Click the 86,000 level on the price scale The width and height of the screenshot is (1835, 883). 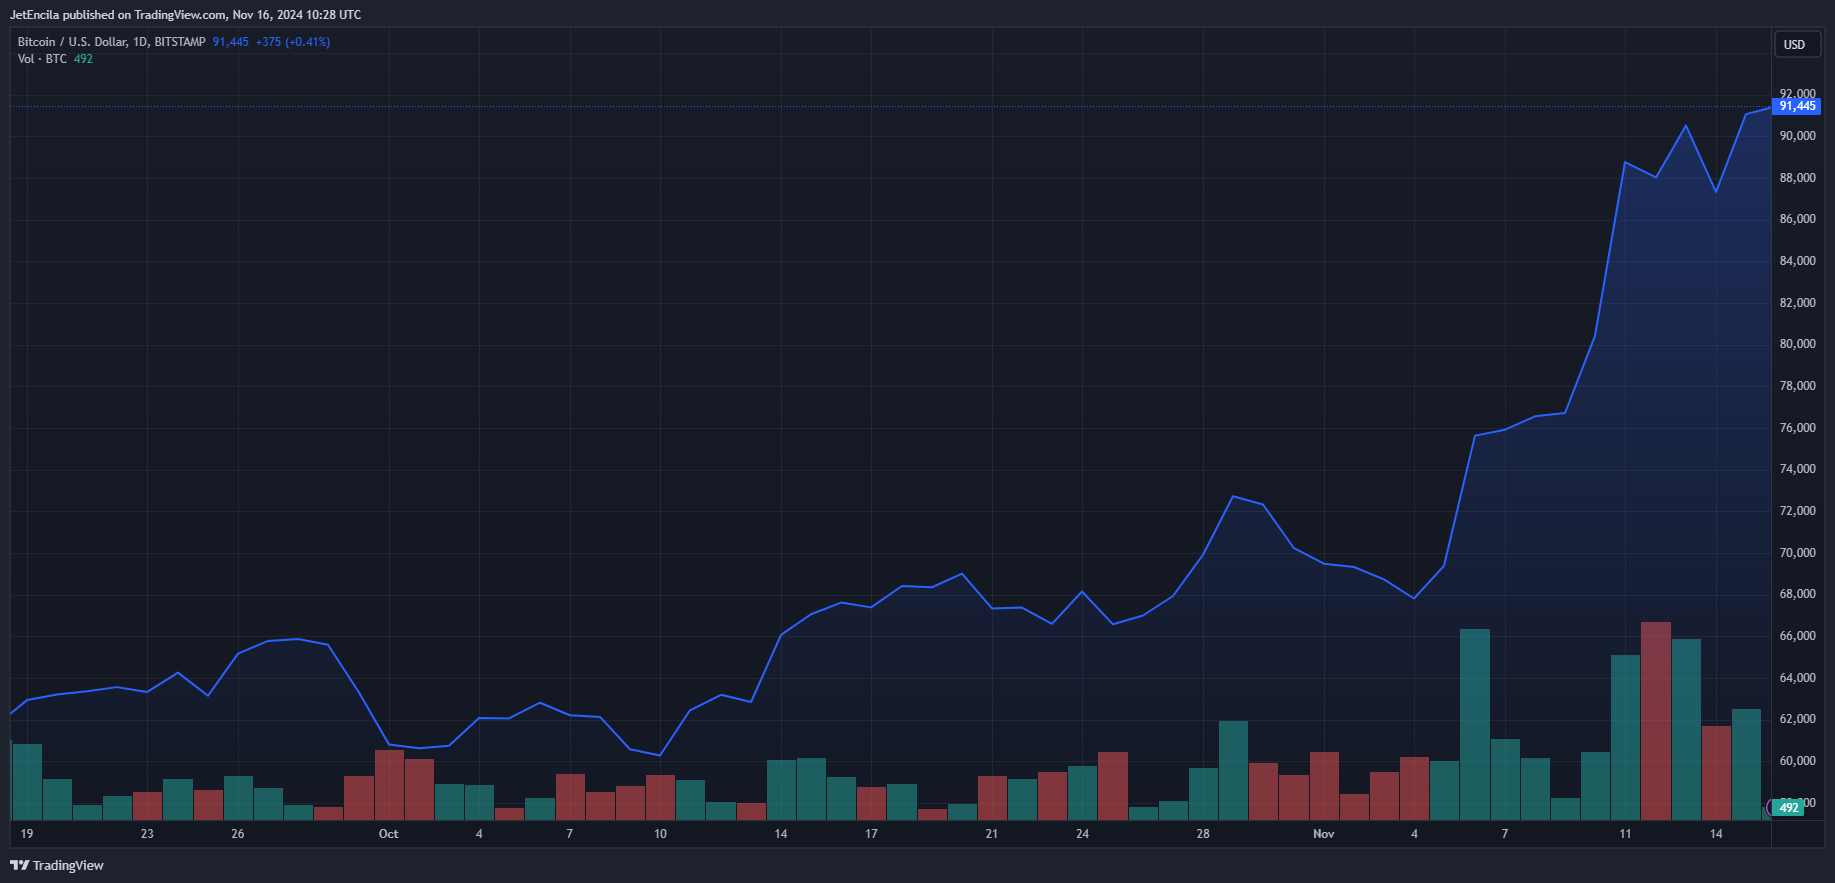1797,219
